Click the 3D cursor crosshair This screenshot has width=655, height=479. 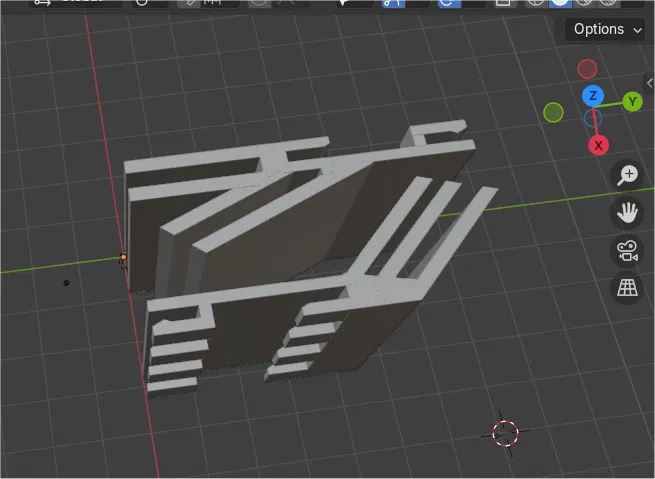tap(505, 433)
